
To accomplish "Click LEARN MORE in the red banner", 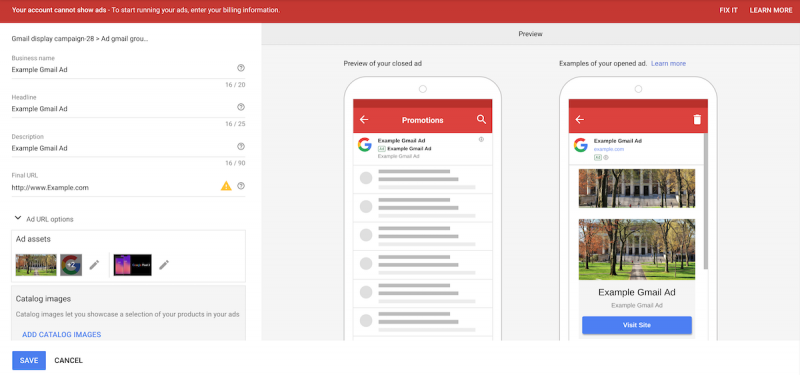I will point(771,10).
